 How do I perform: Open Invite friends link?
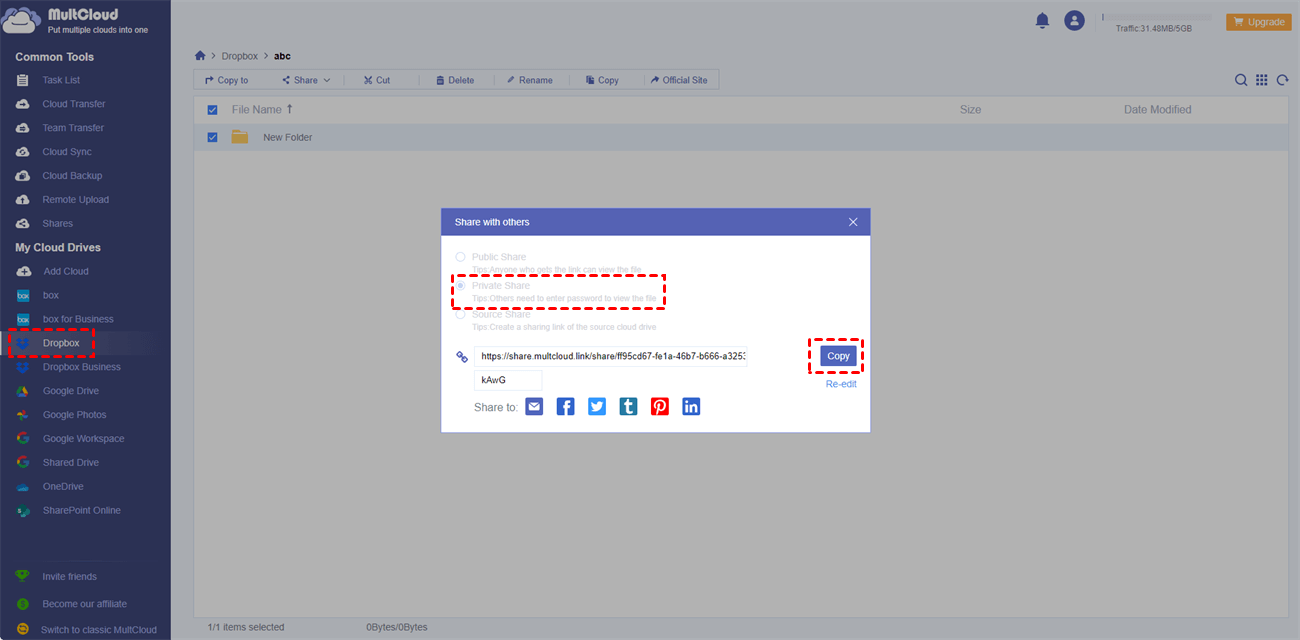69,577
